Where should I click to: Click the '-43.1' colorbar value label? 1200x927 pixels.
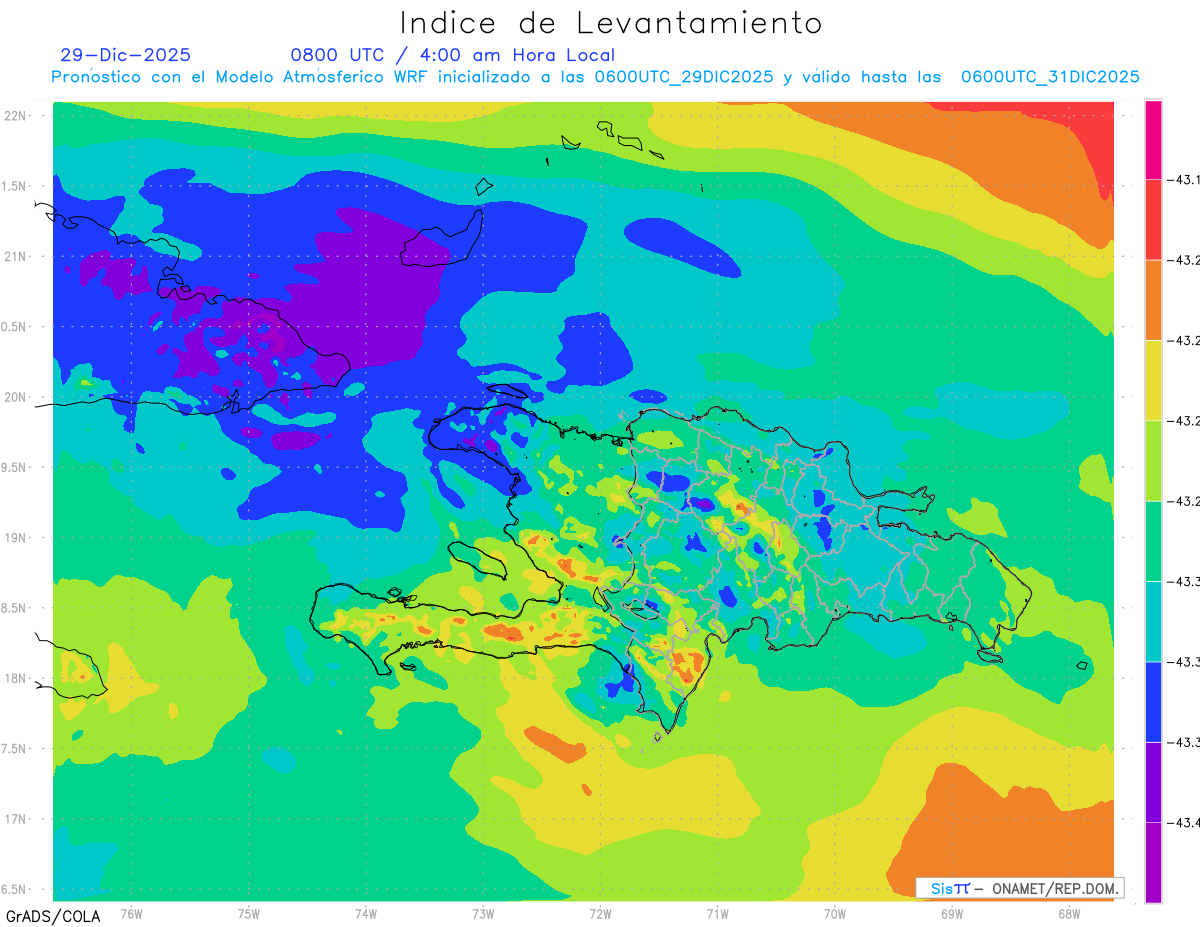tap(1185, 180)
